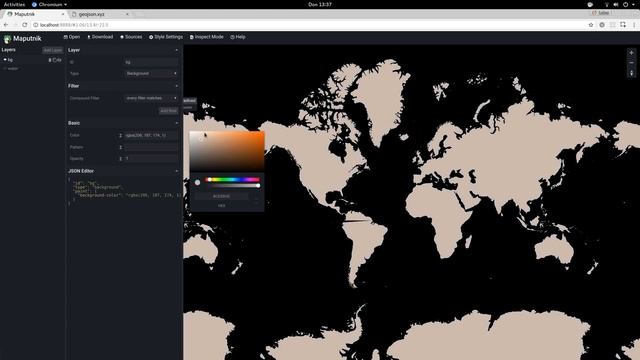
Task: Click the layer ID input field
Action: (x=151, y=62)
